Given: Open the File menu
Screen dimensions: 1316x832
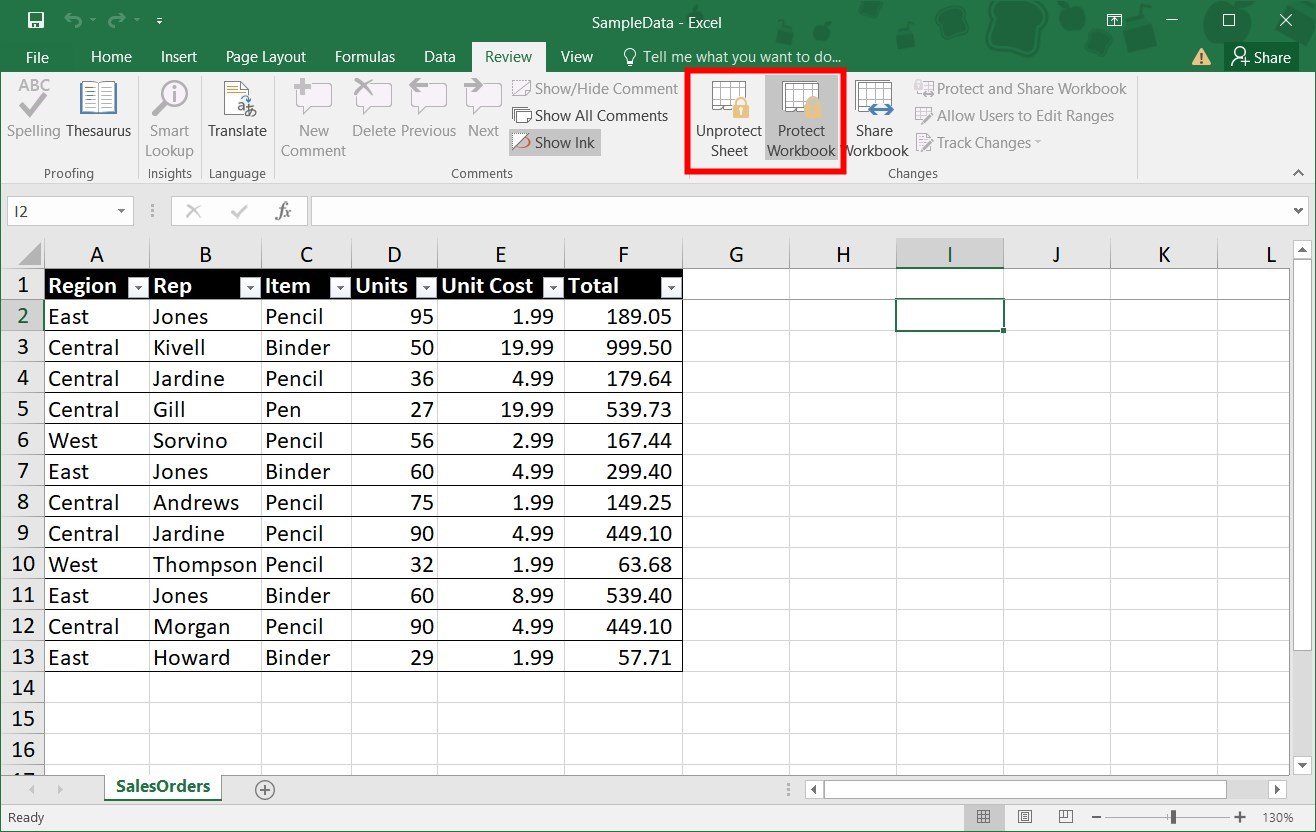Looking at the screenshot, I should [x=37, y=57].
